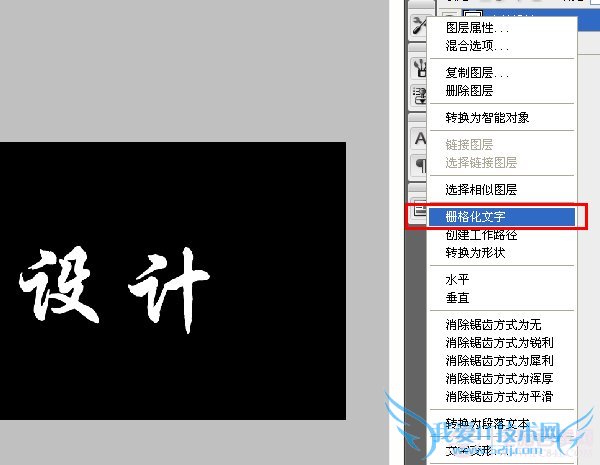Open the tool presets wrench icon

(420, 26)
